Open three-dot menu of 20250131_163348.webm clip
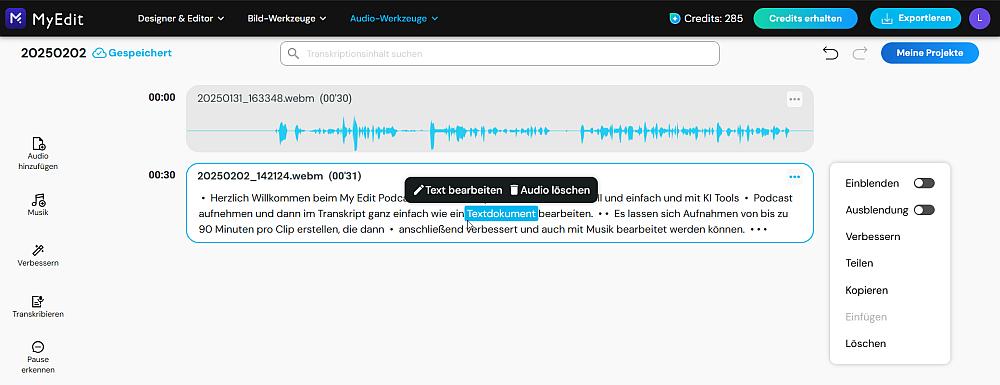The image size is (1000, 385). point(794,99)
